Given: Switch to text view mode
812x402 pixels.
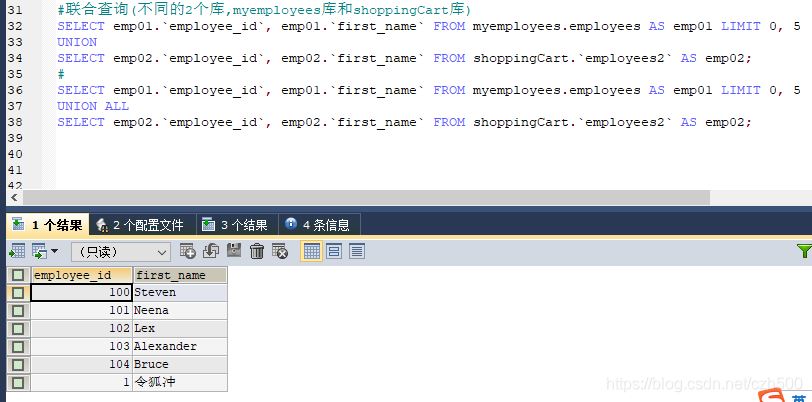Looking at the screenshot, I should point(356,251).
